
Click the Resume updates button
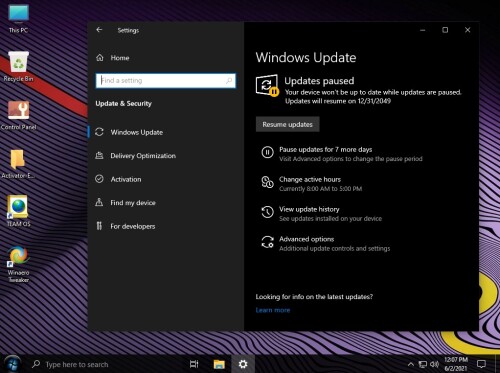point(287,124)
